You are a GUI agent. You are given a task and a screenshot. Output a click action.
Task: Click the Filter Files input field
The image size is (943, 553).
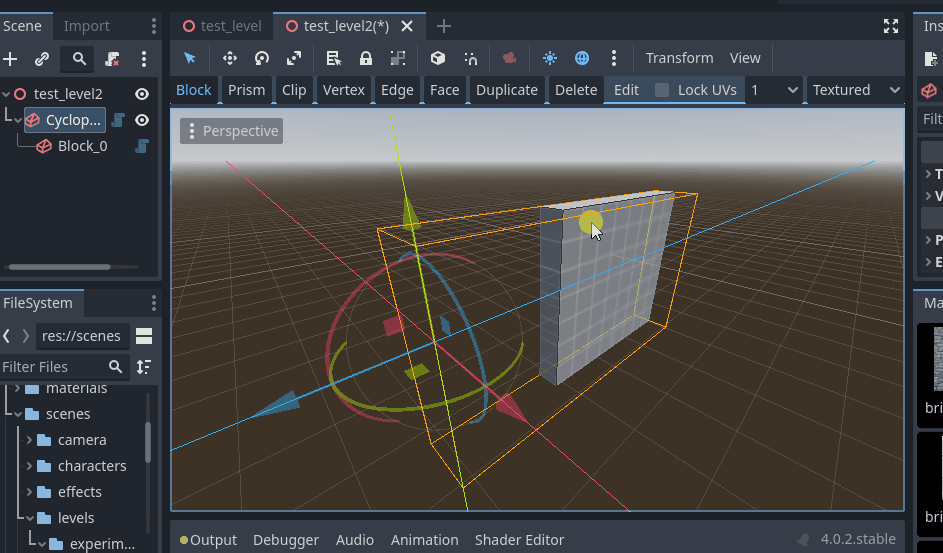65,367
